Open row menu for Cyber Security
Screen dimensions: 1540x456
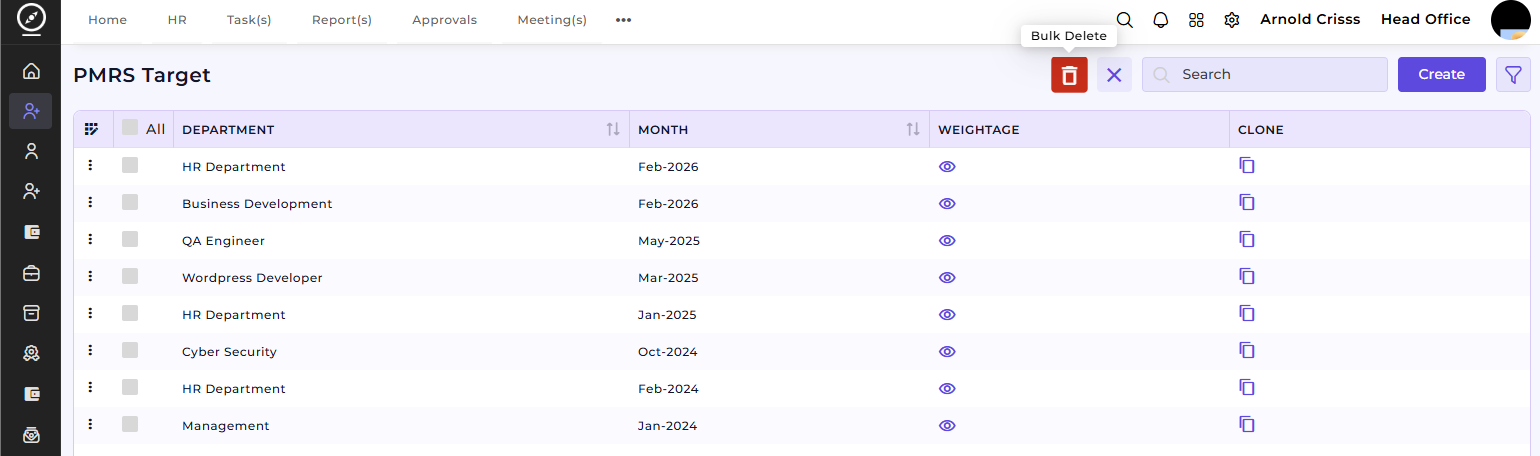[x=90, y=350]
